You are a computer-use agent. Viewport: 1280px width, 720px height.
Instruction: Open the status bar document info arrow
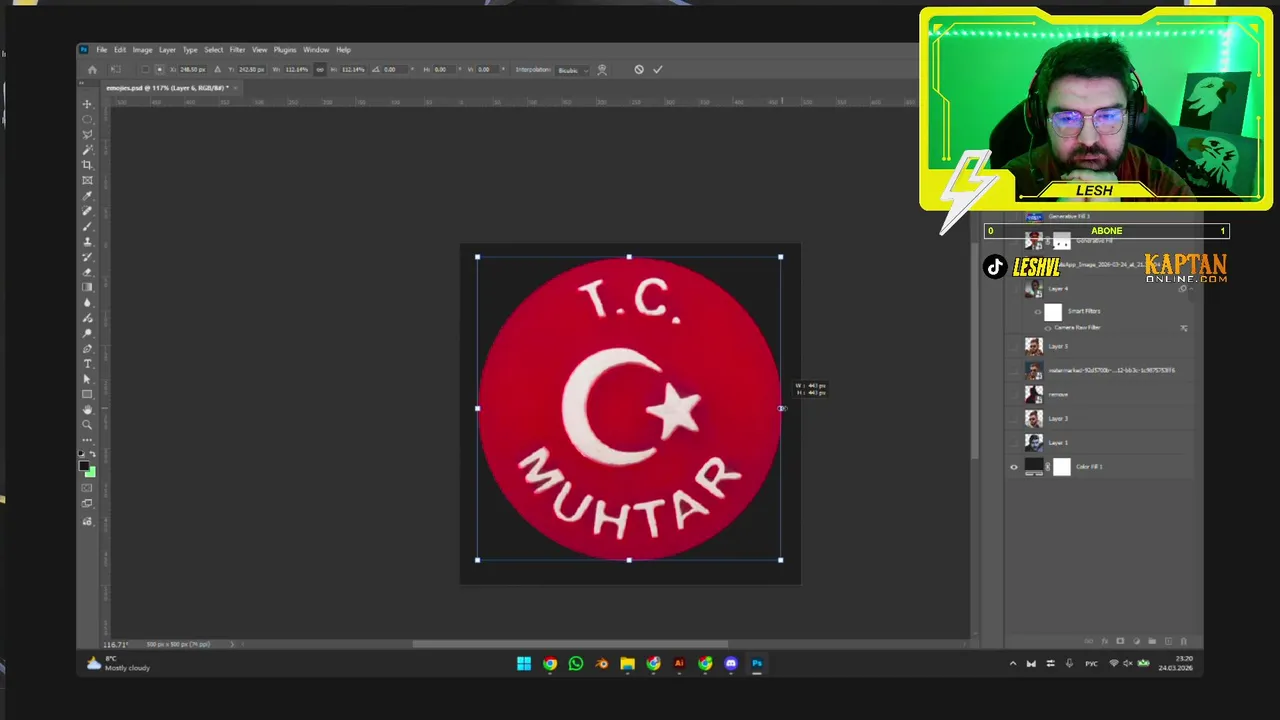pyautogui.click(x=232, y=644)
